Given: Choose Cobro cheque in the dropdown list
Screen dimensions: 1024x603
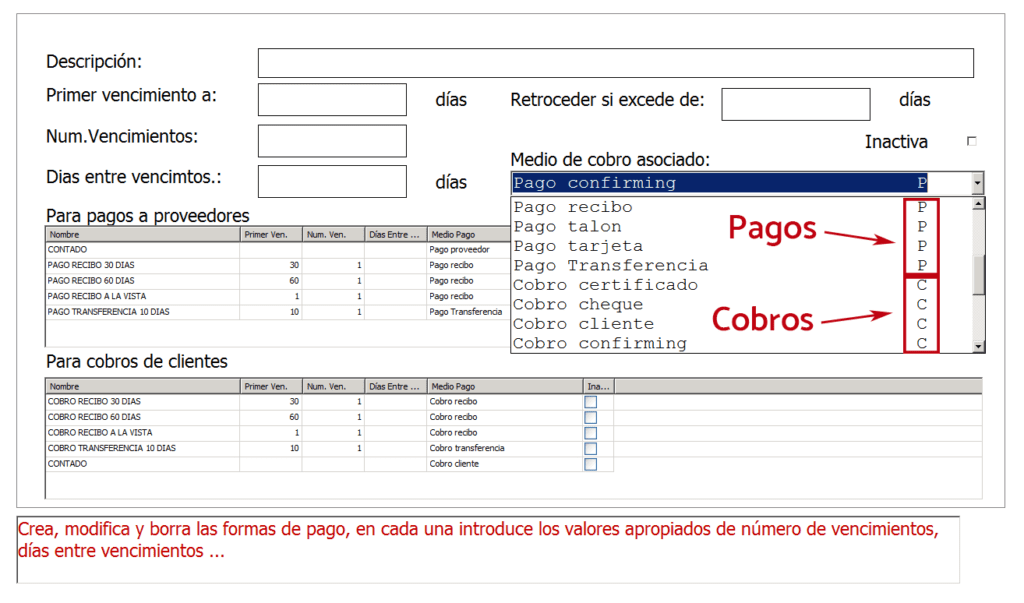Looking at the screenshot, I should pos(578,304).
